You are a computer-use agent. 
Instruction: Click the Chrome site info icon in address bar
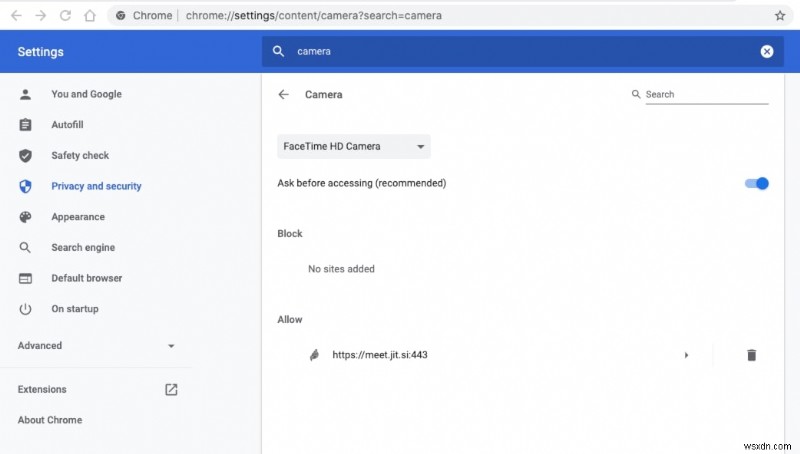coord(120,16)
